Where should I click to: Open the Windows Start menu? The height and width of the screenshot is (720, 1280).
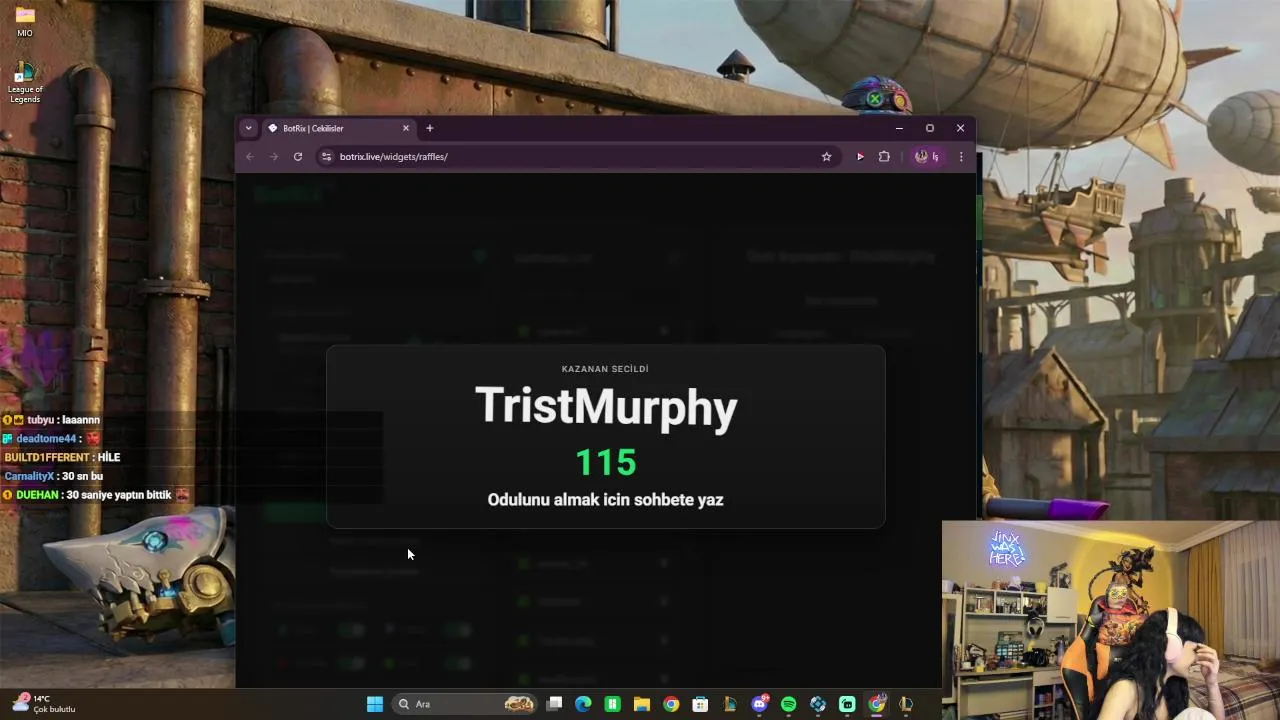point(375,704)
